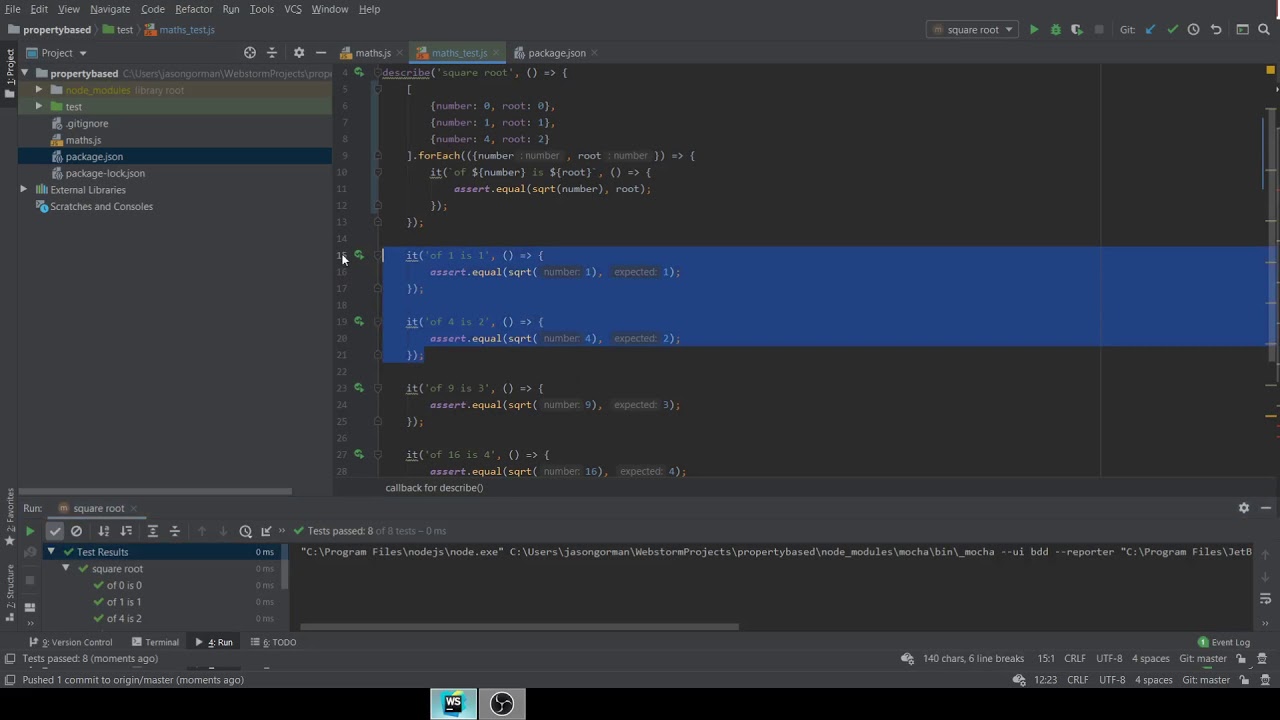
Task: Close the maths_test.js editor tab
Action: [x=496, y=53]
